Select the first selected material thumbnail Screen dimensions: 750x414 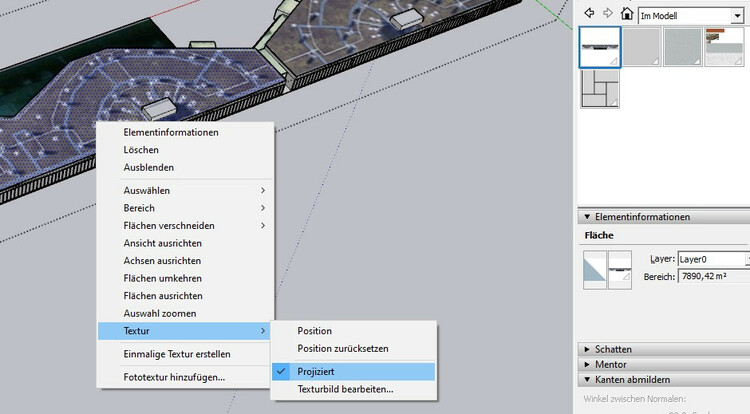pos(602,47)
